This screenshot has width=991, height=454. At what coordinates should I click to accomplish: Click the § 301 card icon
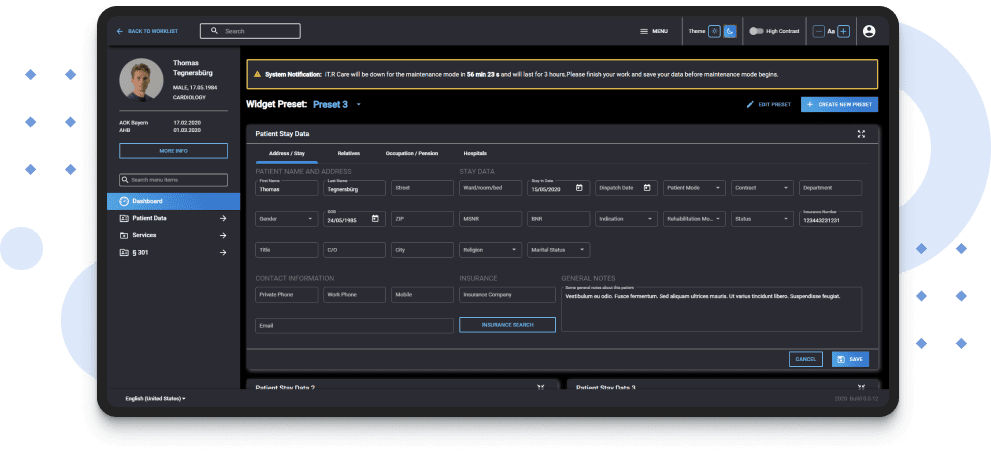click(124, 252)
